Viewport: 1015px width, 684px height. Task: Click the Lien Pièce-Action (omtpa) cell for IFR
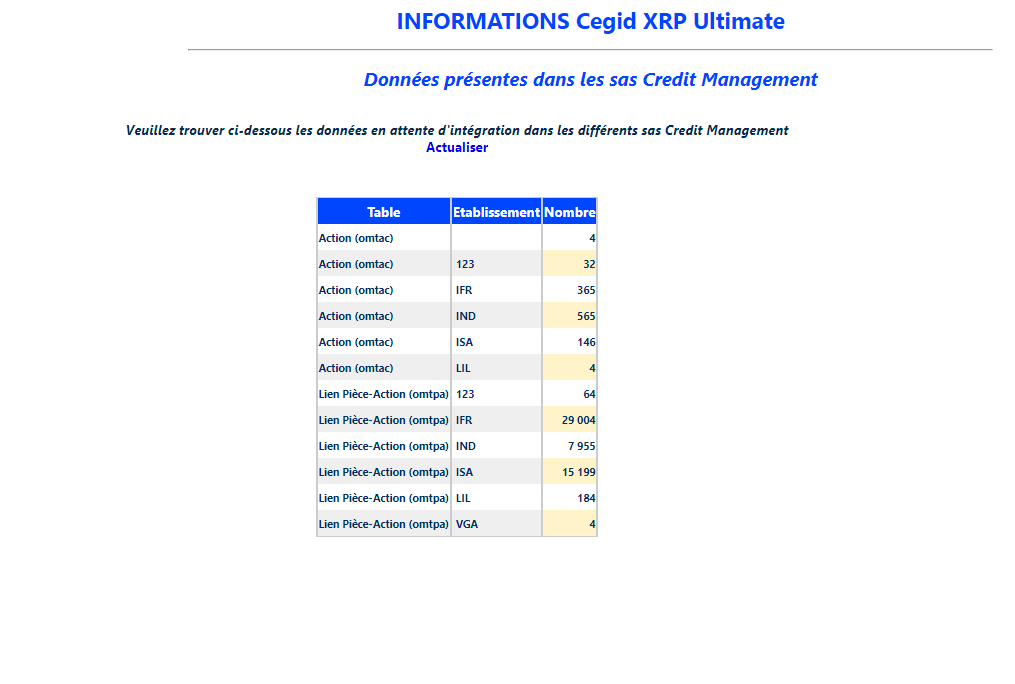point(384,420)
